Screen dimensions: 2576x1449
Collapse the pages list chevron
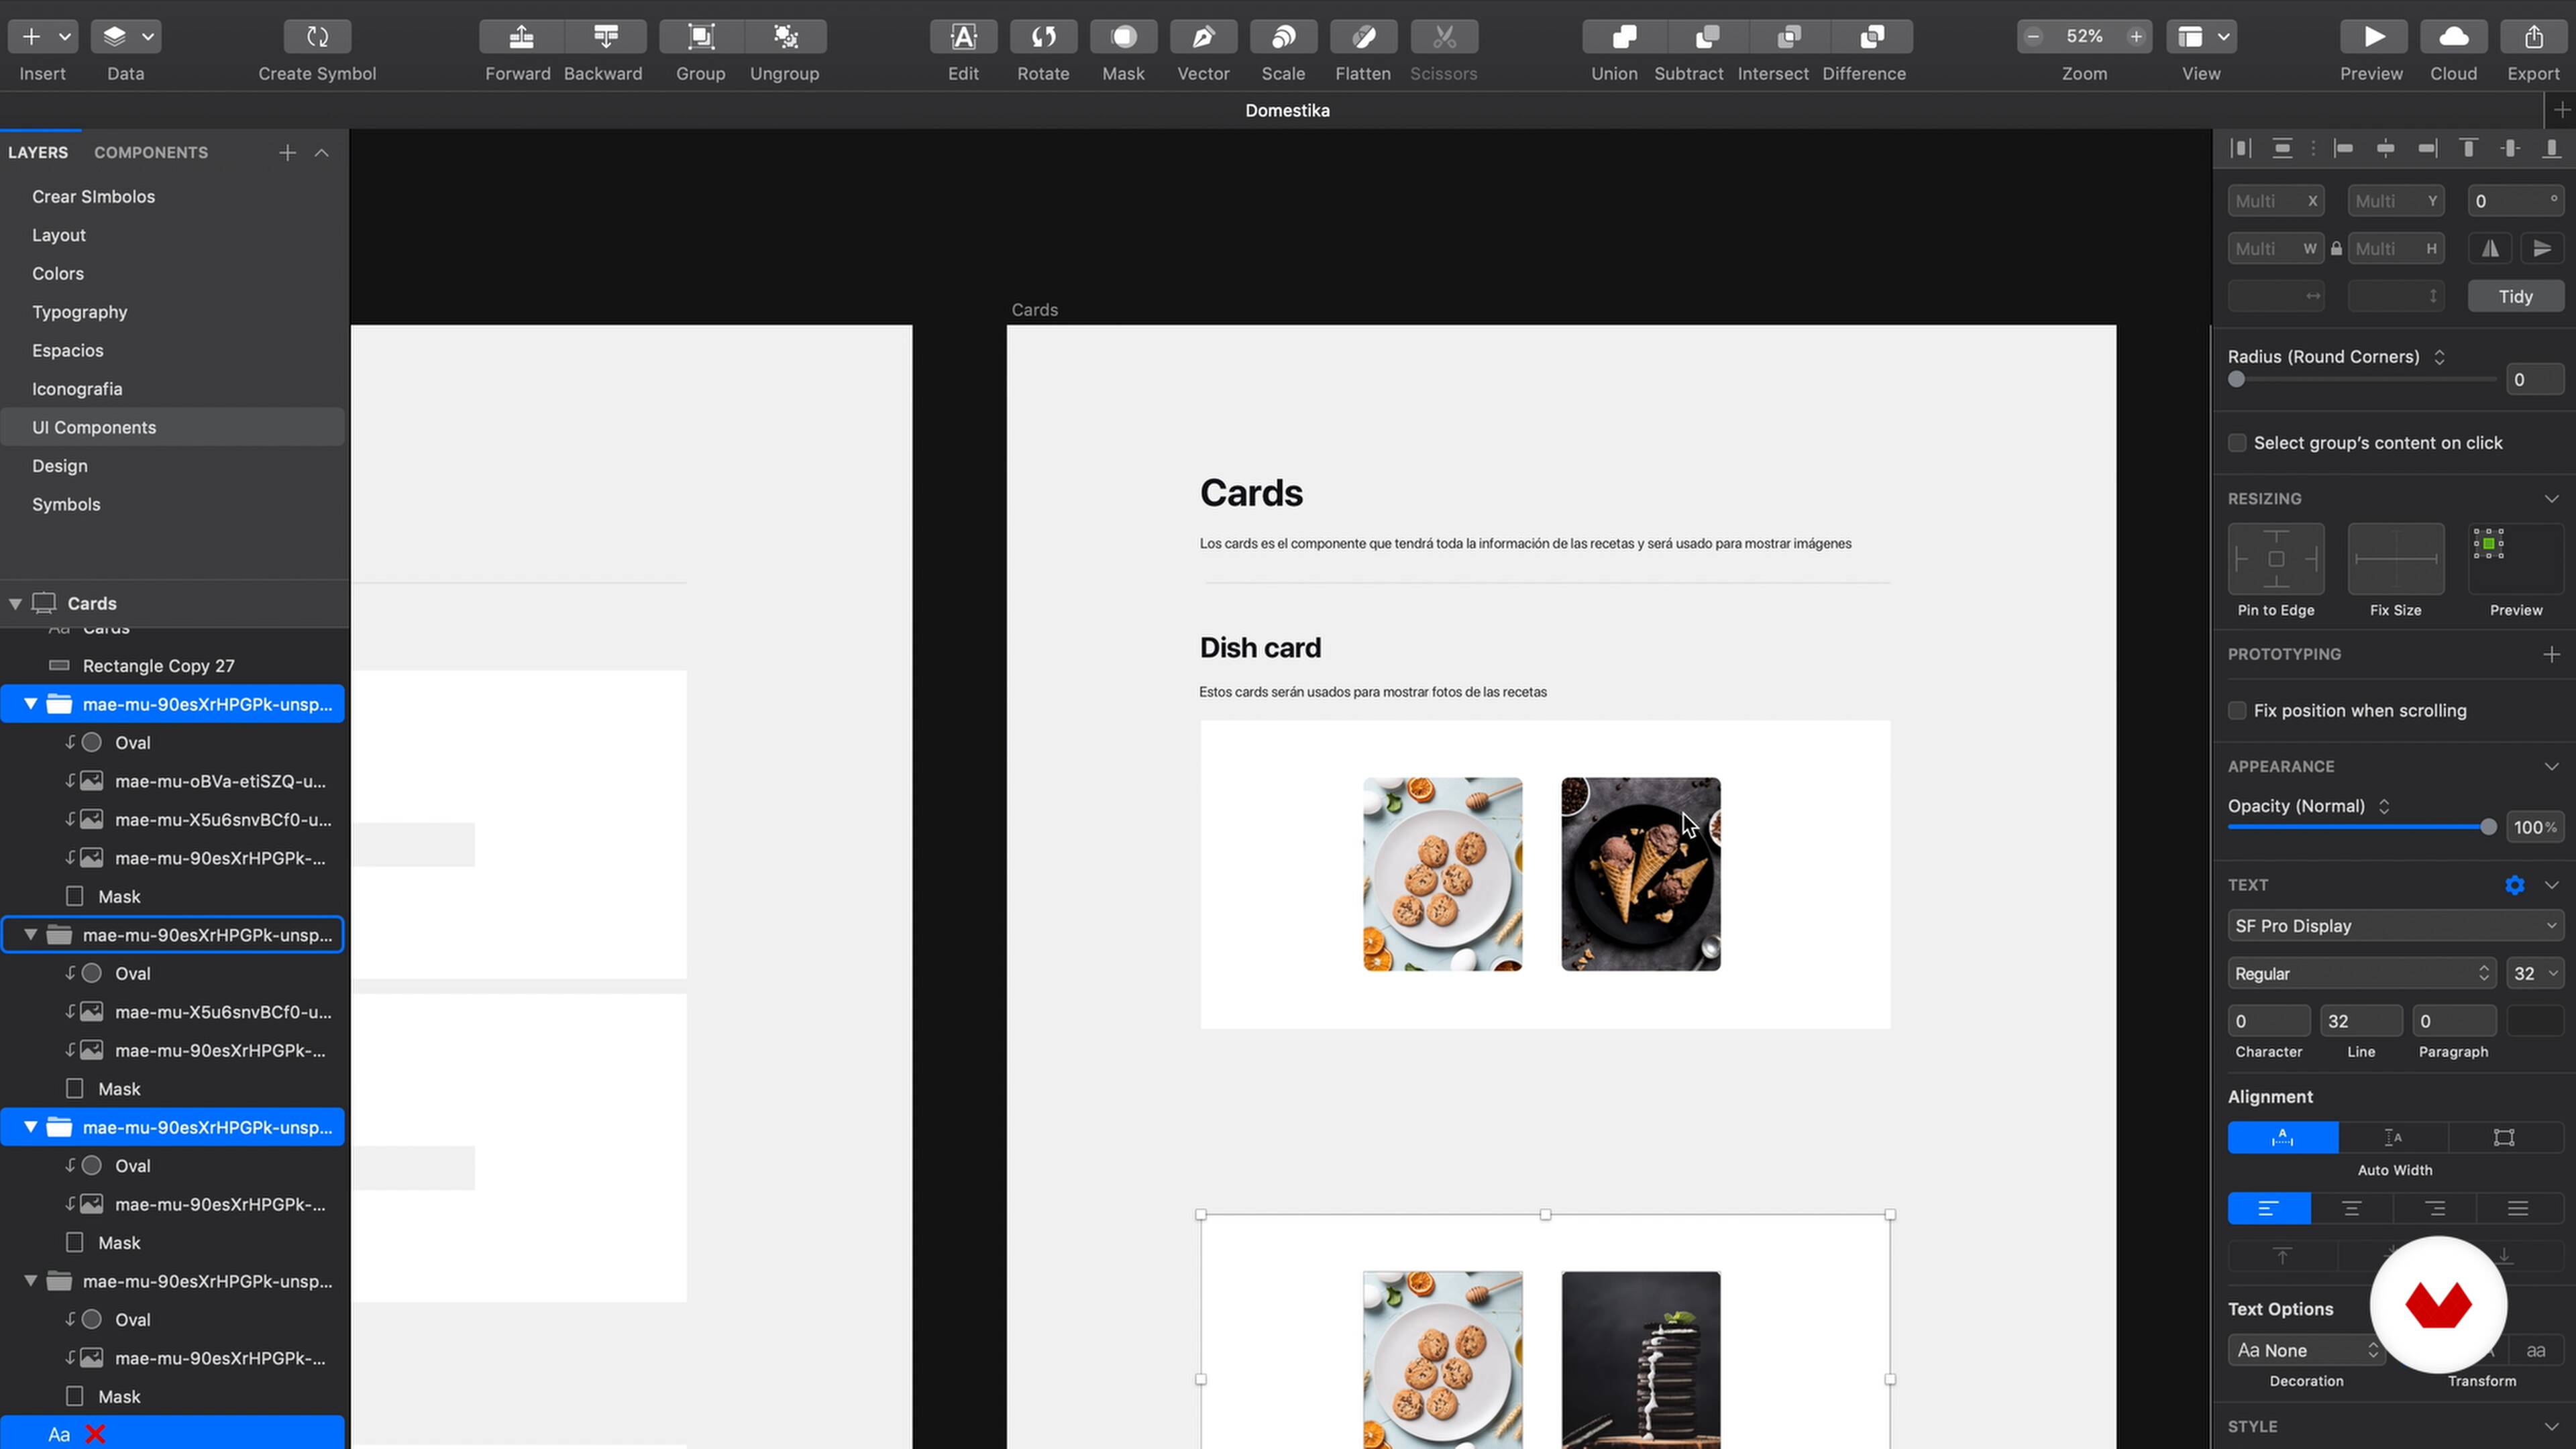321,153
